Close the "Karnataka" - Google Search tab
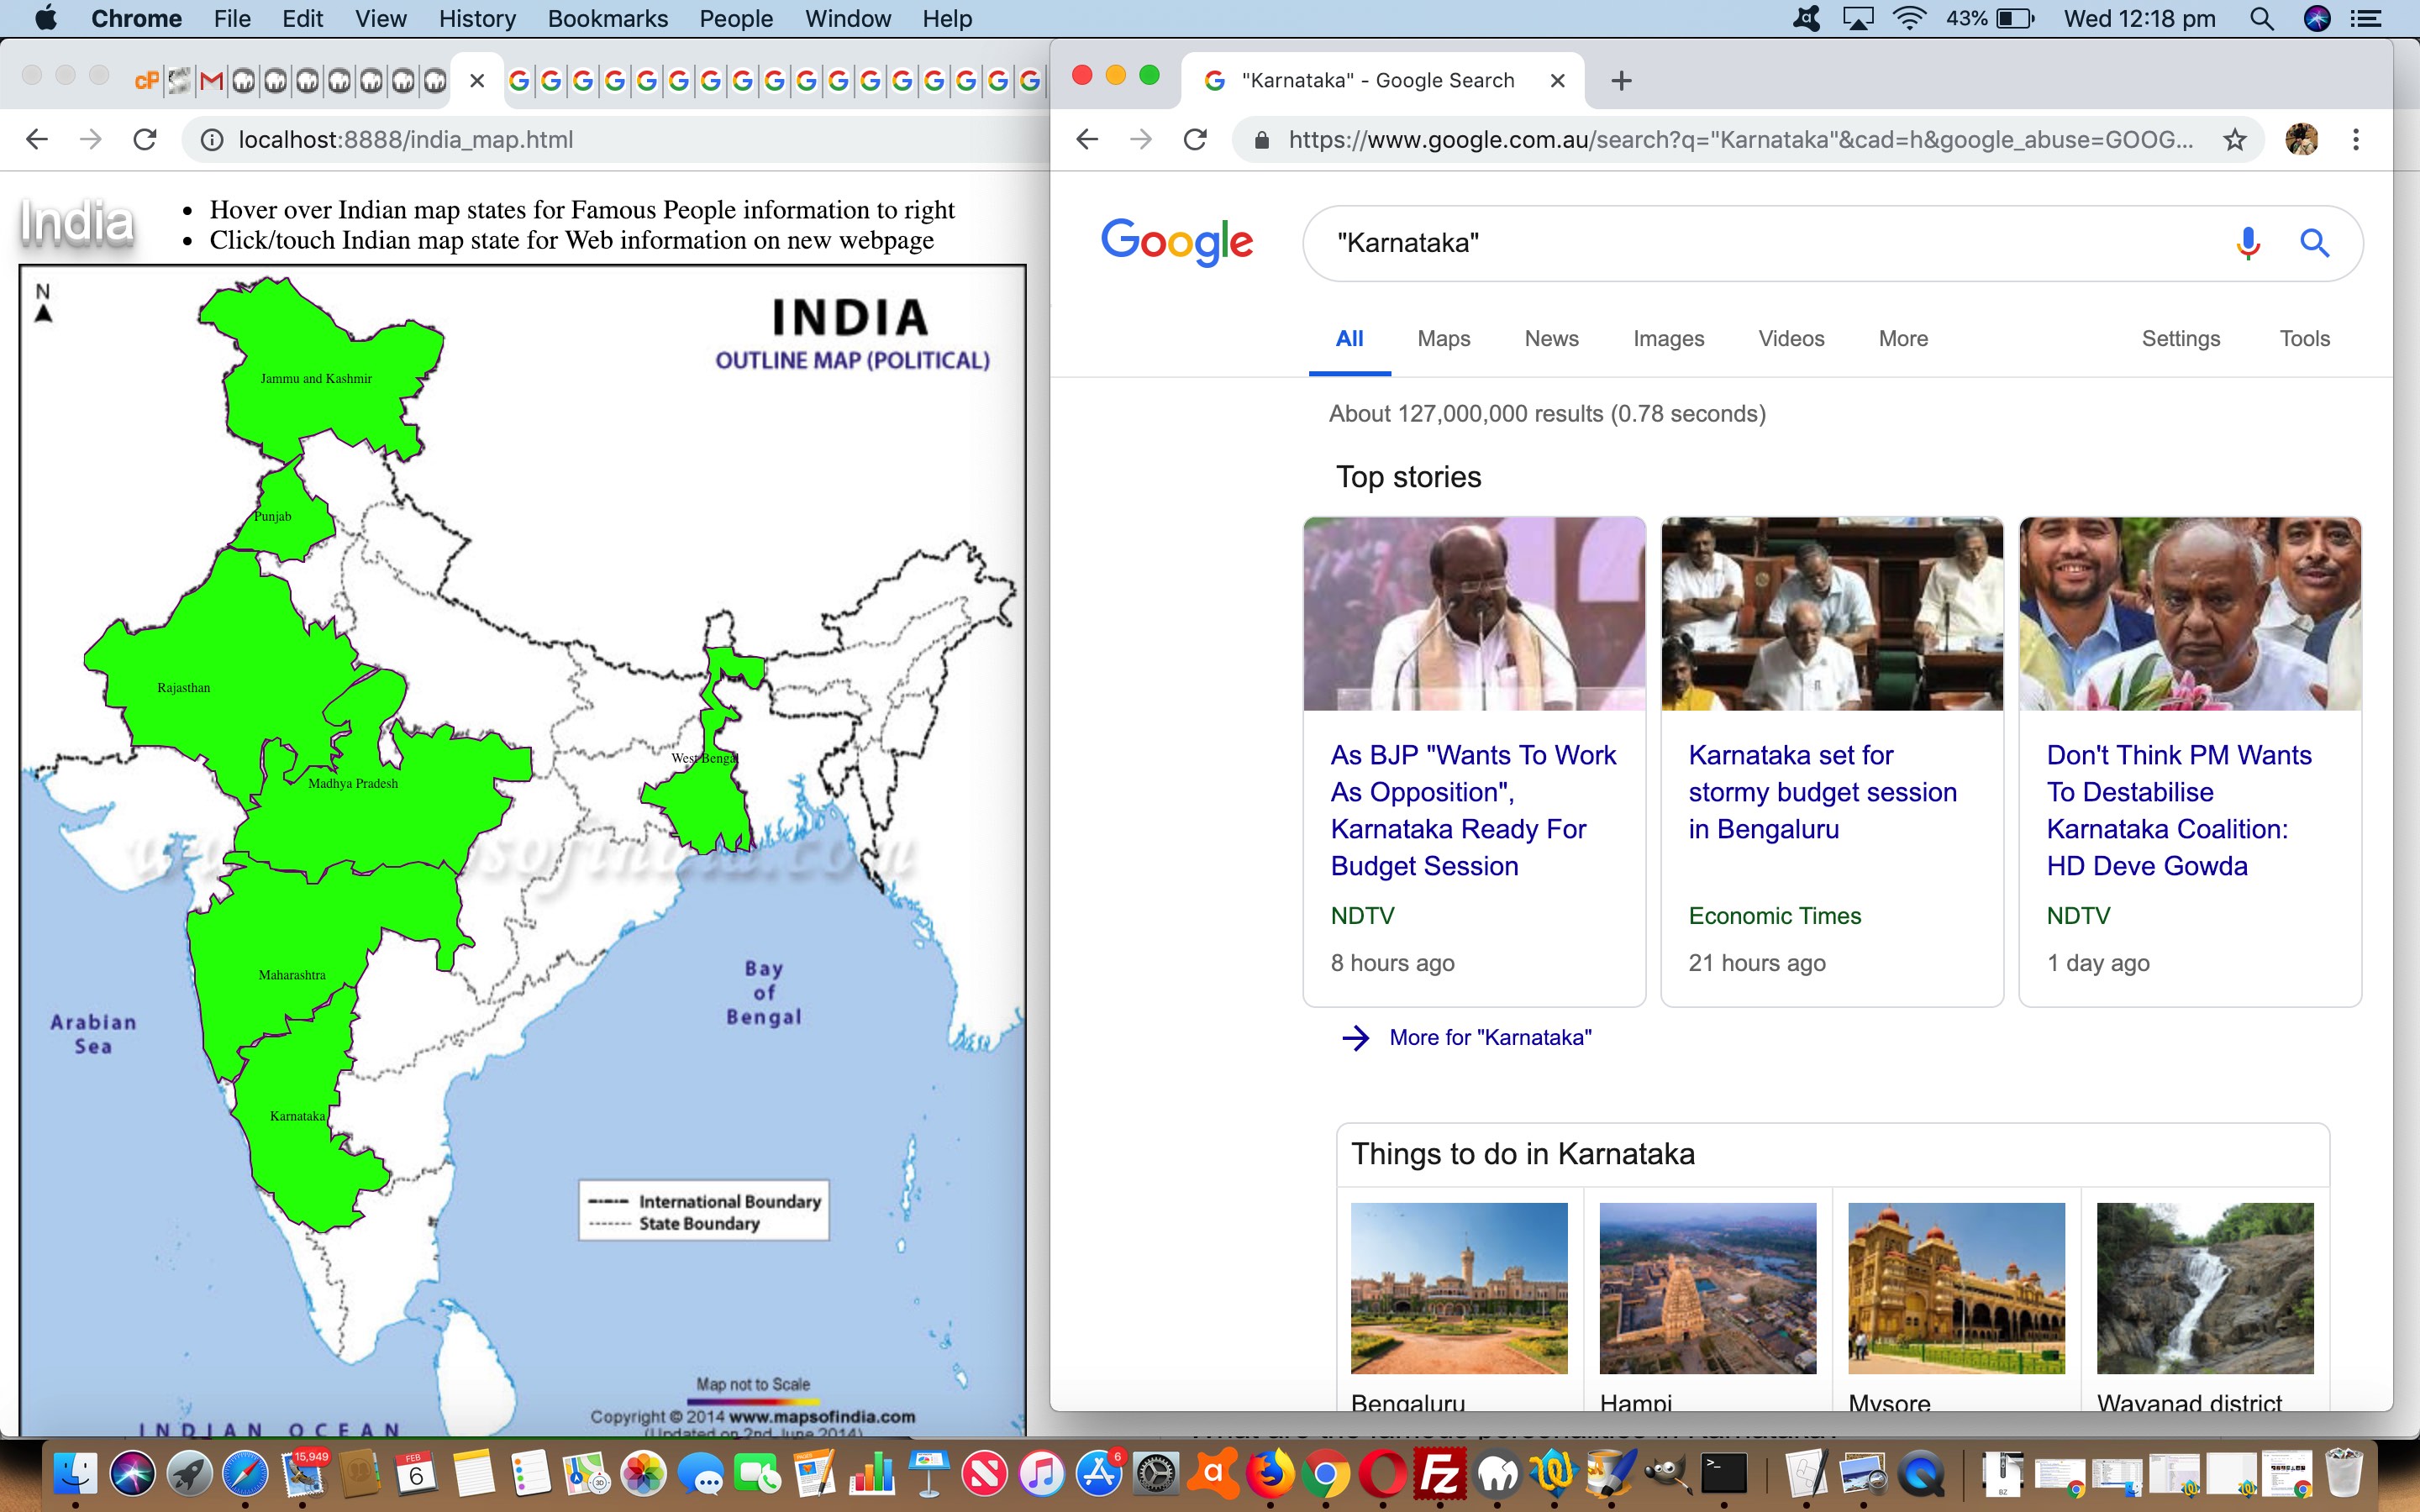The width and height of the screenshot is (2420, 1512). pos(1557,81)
